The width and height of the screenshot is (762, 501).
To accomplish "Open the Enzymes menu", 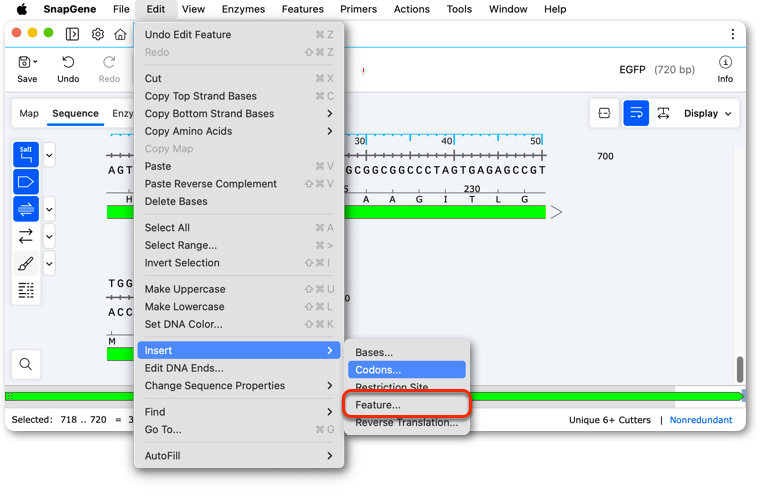I will point(243,9).
